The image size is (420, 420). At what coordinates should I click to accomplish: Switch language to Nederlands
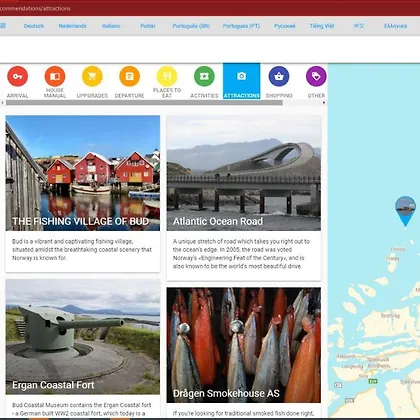tap(72, 26)
